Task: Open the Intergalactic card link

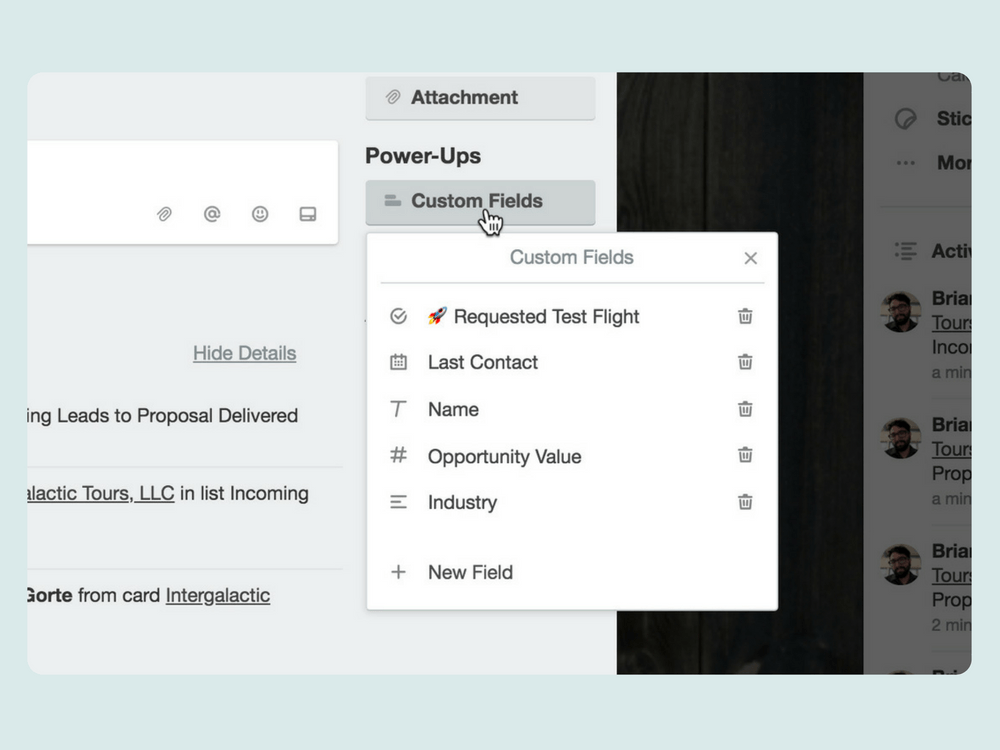Action: click(218, 596)
